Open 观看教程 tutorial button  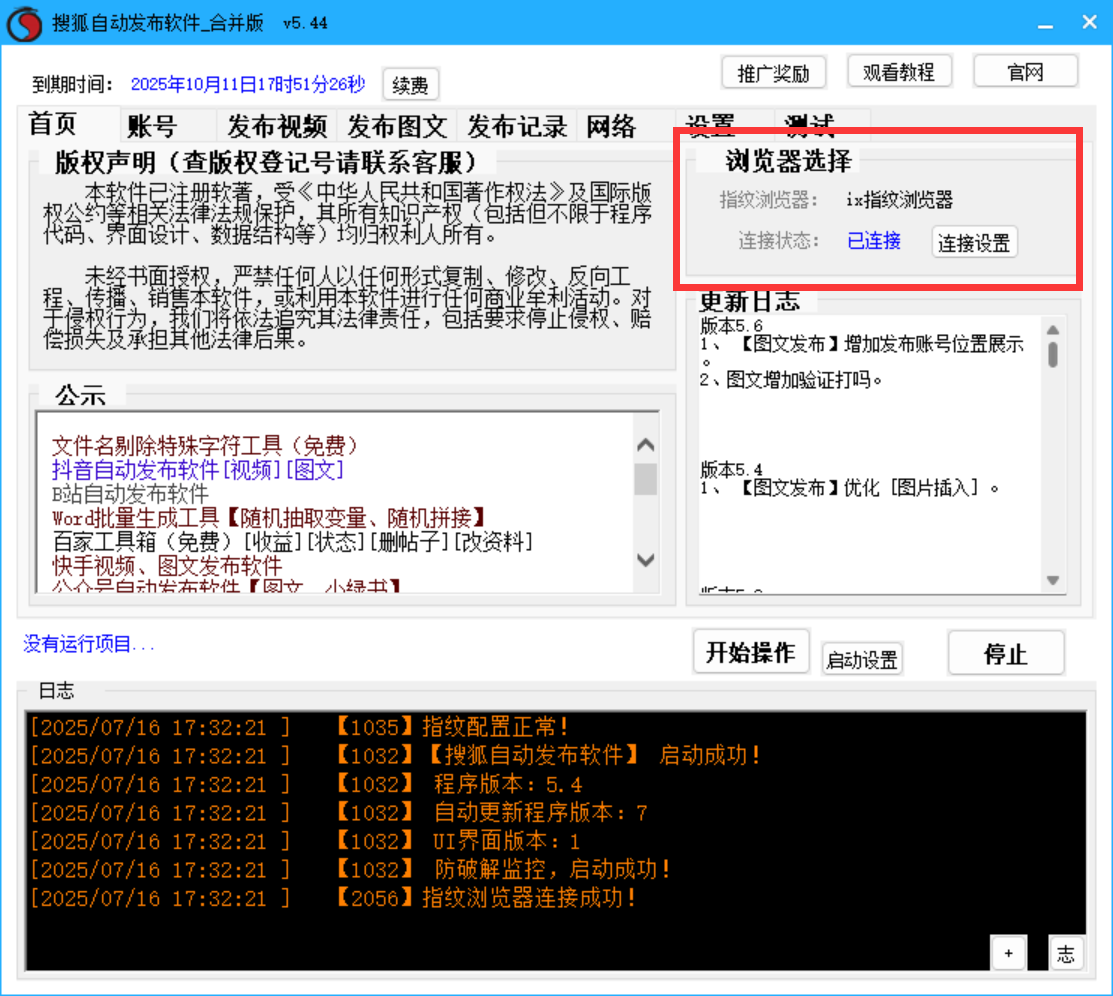899,72
